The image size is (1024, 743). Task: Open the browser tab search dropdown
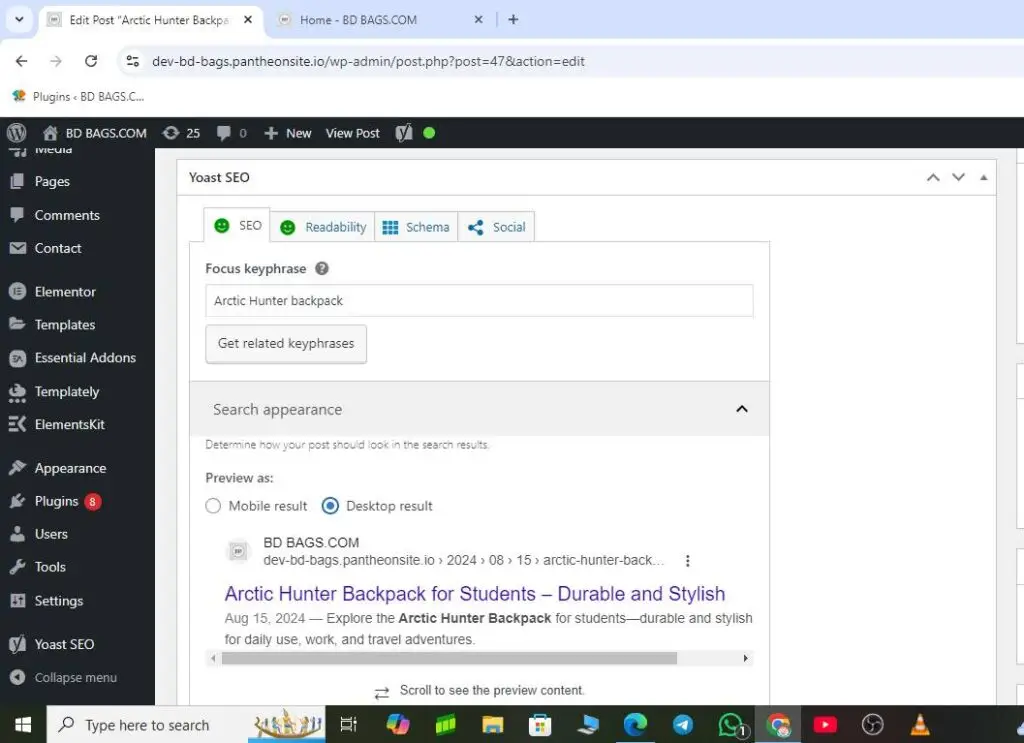tap(20, 20)
